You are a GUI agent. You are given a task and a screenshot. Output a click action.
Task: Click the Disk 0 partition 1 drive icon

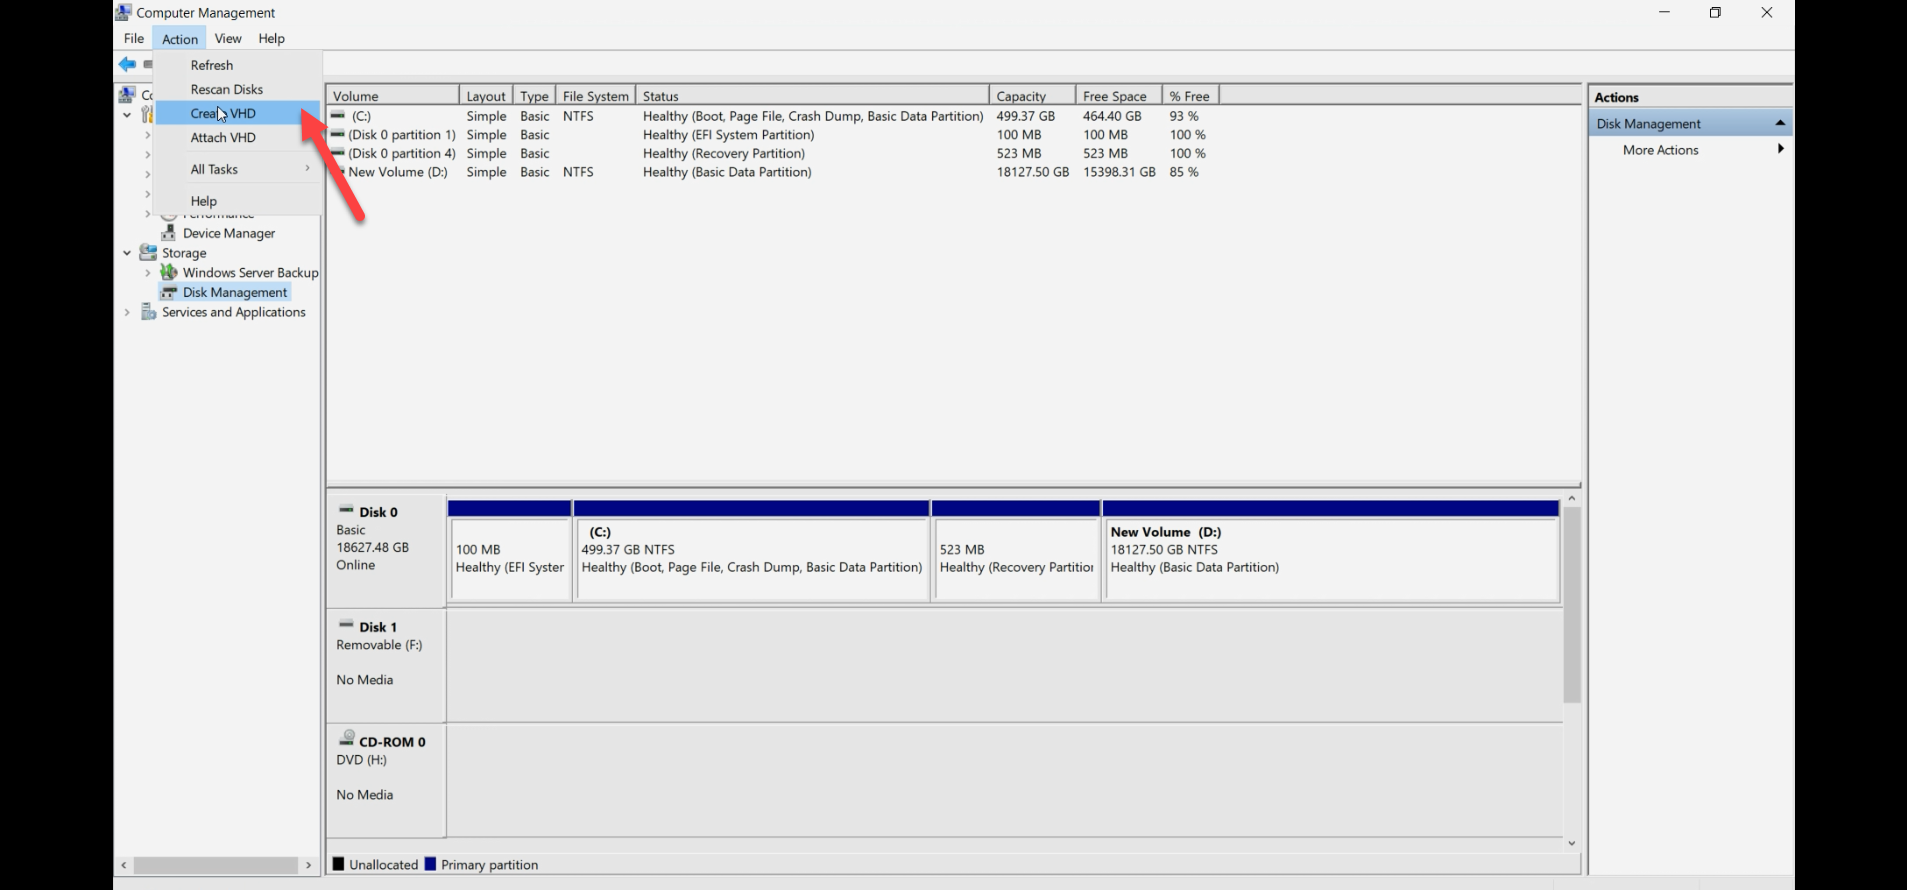[338, 134]
